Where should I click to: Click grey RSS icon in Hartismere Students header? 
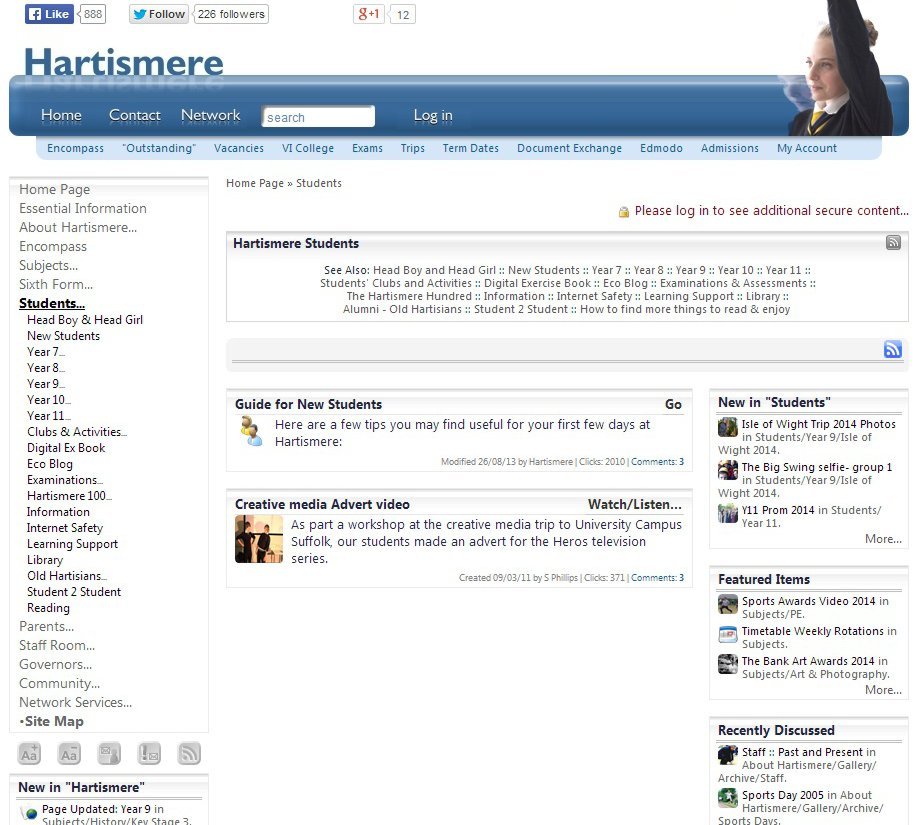tap(893, 243)
